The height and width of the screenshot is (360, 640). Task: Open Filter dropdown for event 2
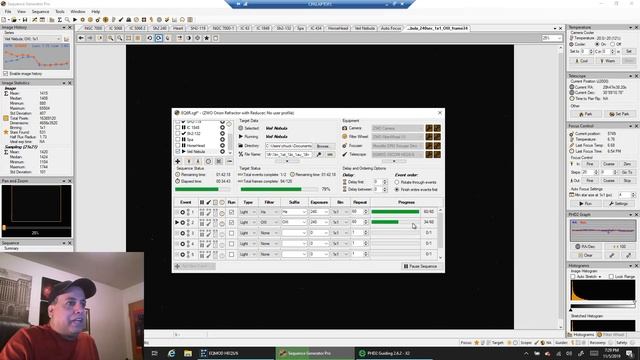[x=269, y=222]
